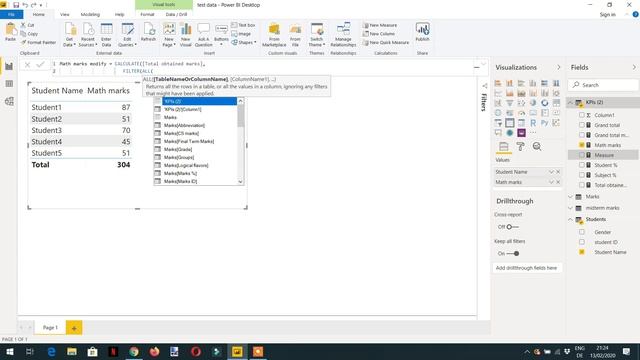Open the Format paint roller pane
Screen dimensions: 640x360
tap(520, 147)
